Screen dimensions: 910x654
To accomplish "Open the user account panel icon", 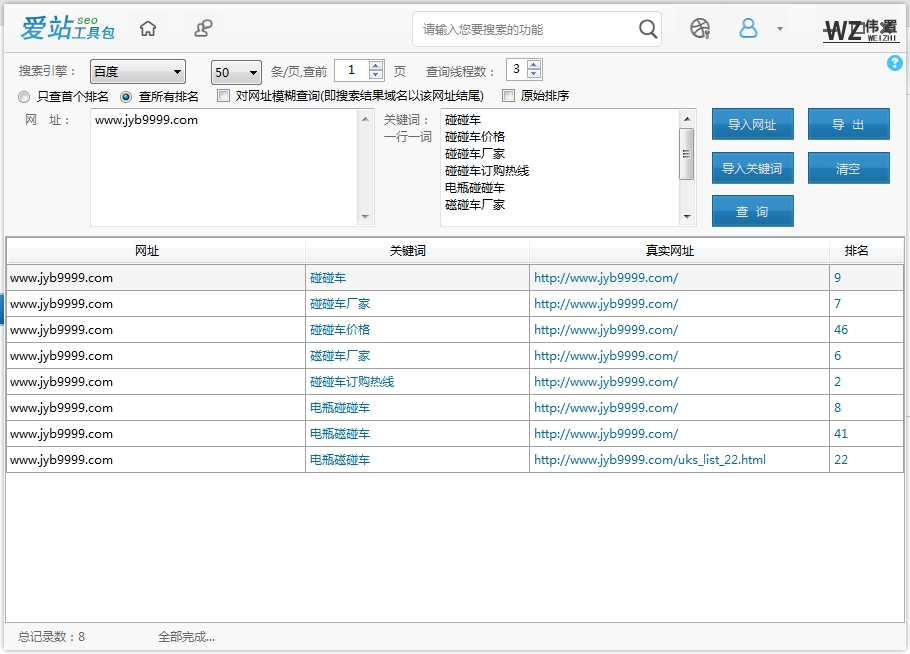I will (x=203, y=29).
